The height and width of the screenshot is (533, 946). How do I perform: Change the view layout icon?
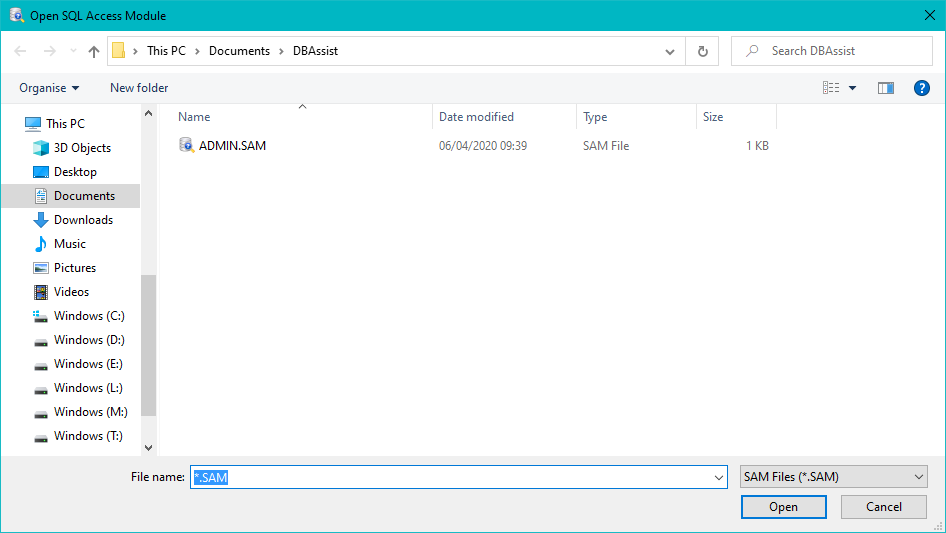click(x=831, y=88)
